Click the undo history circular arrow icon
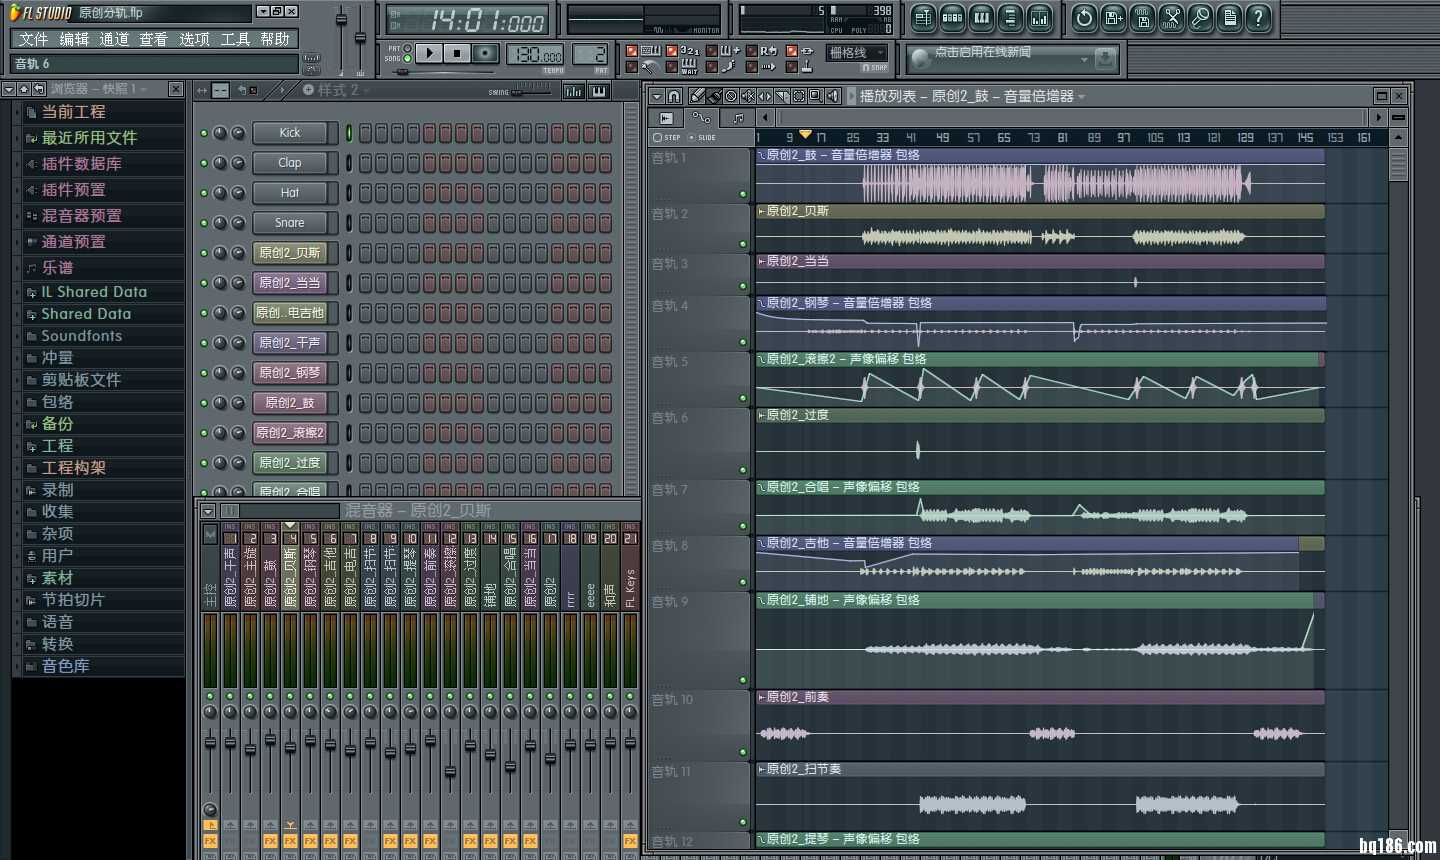Screen dimensions: 1440x860 [1084, 17]
